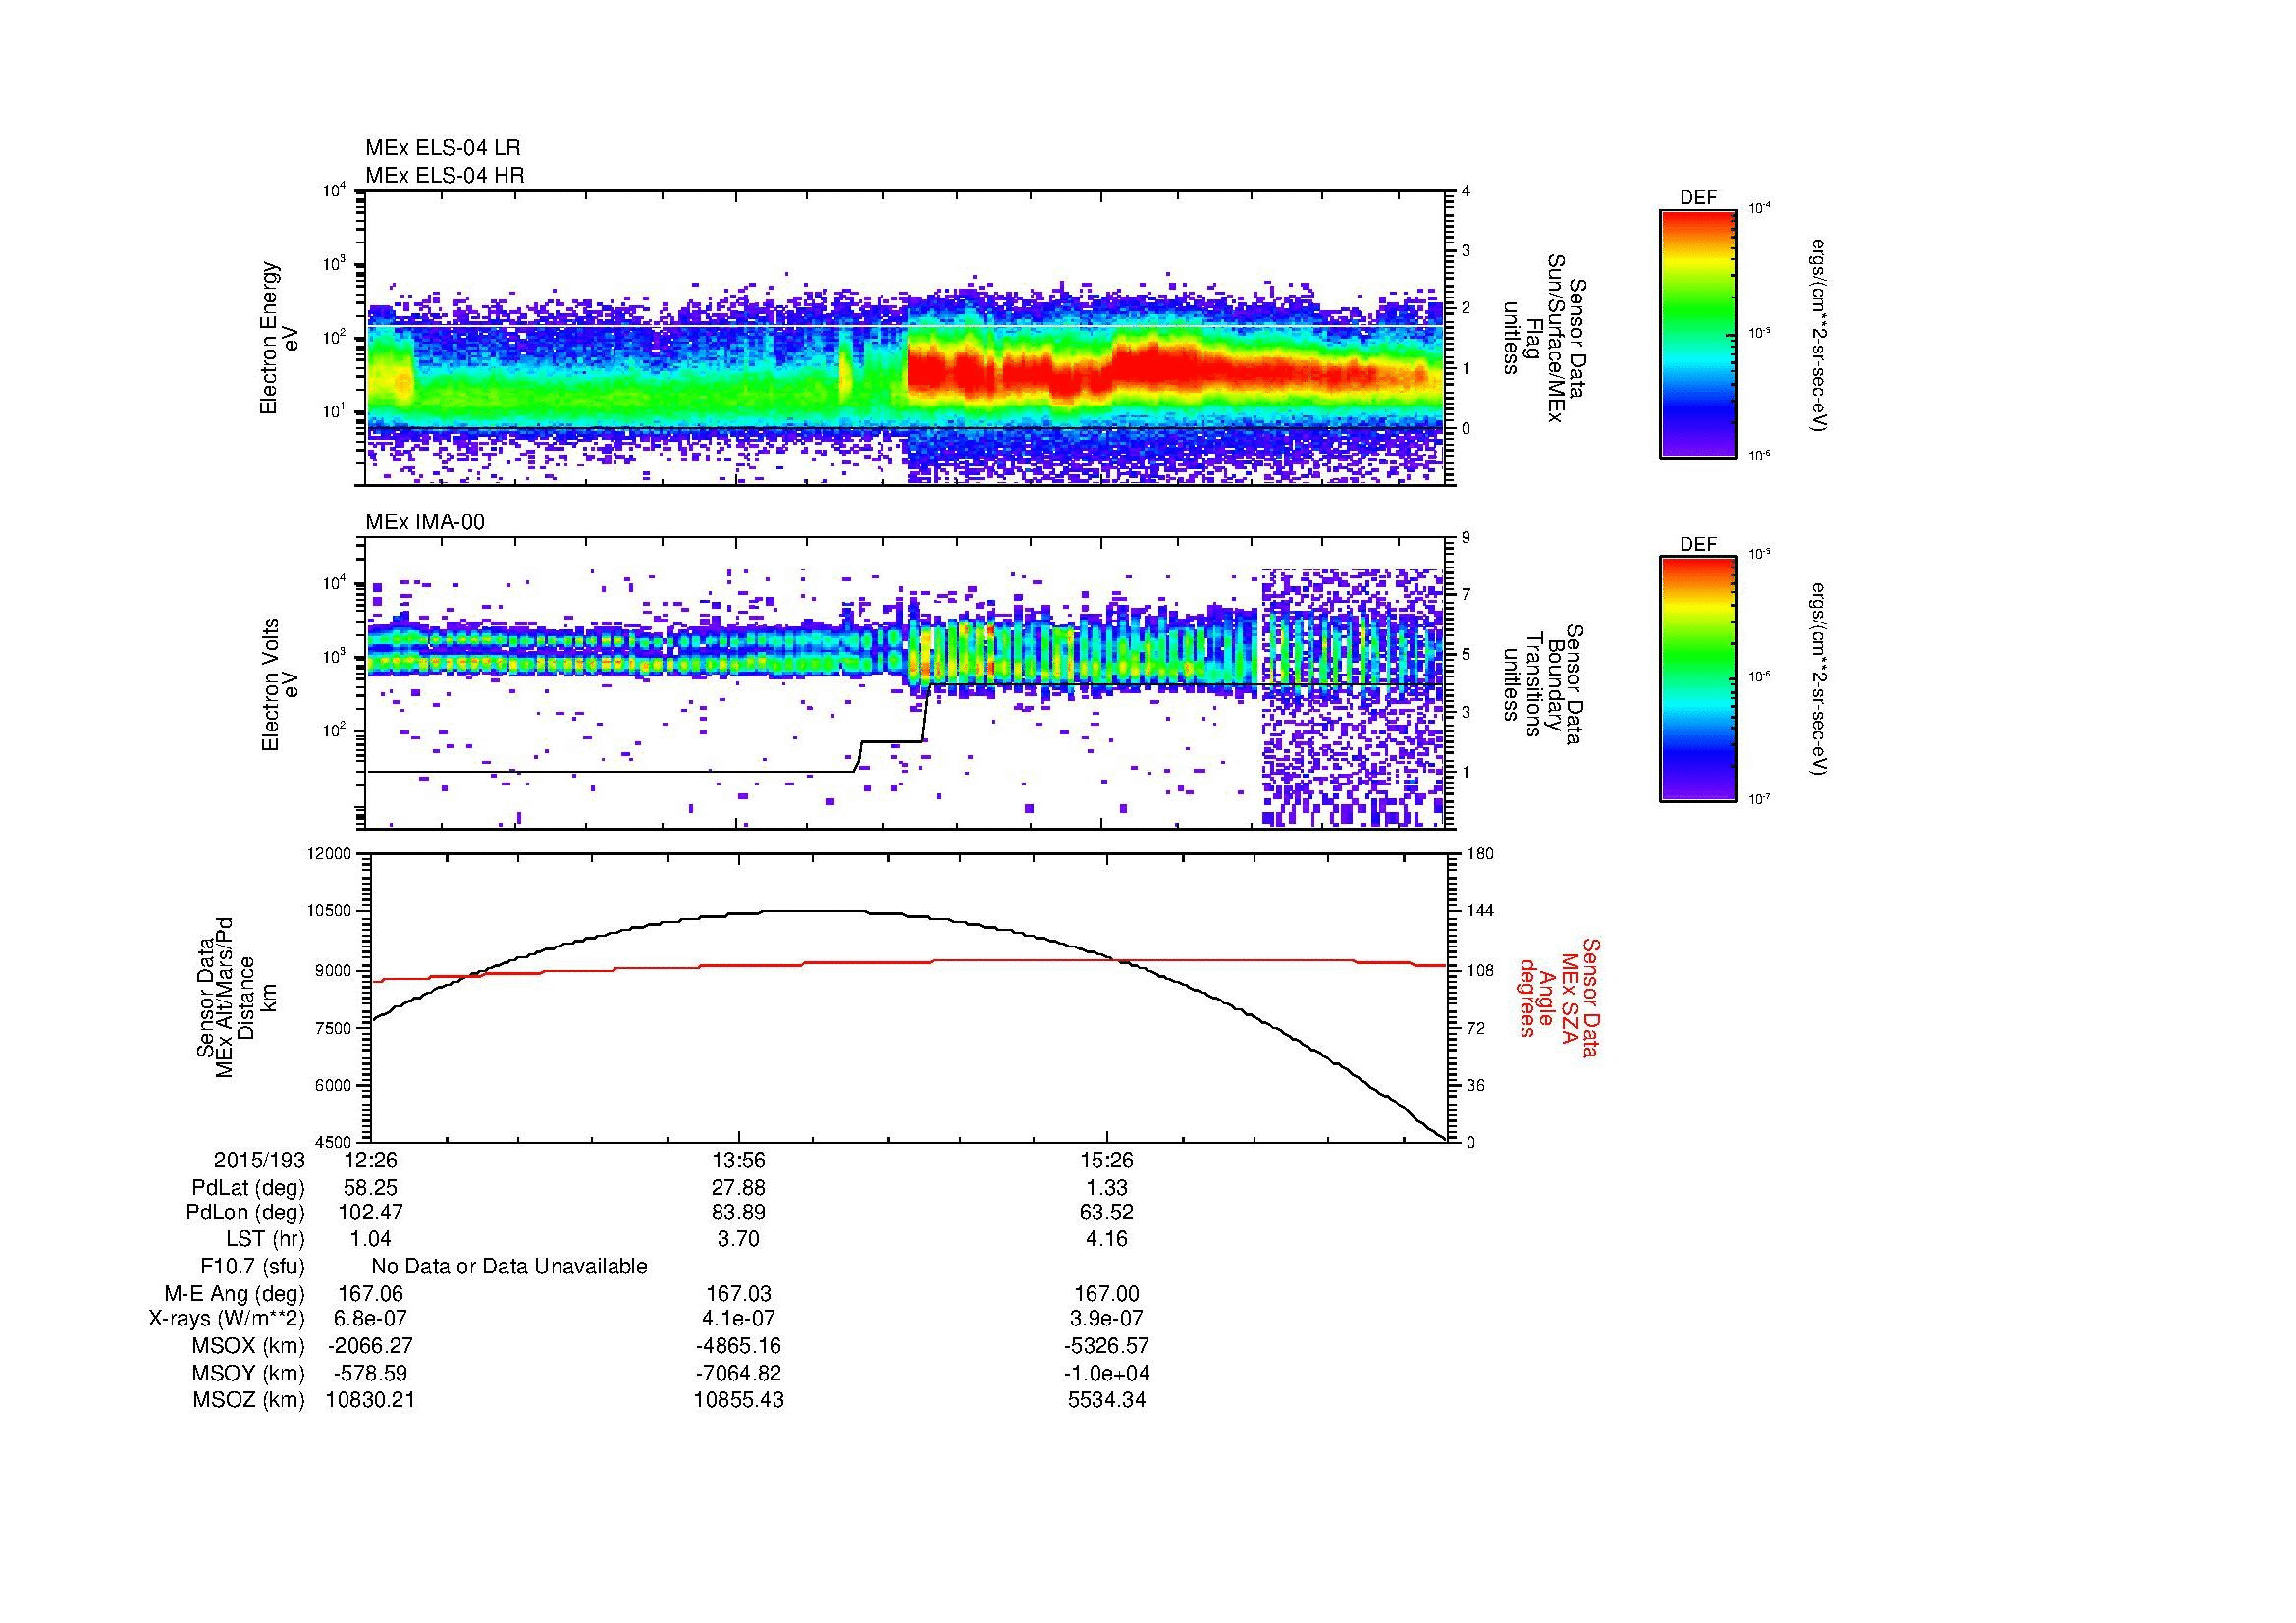
Task: Click the MSOY value '-7064.82'
Action: 739,1373
